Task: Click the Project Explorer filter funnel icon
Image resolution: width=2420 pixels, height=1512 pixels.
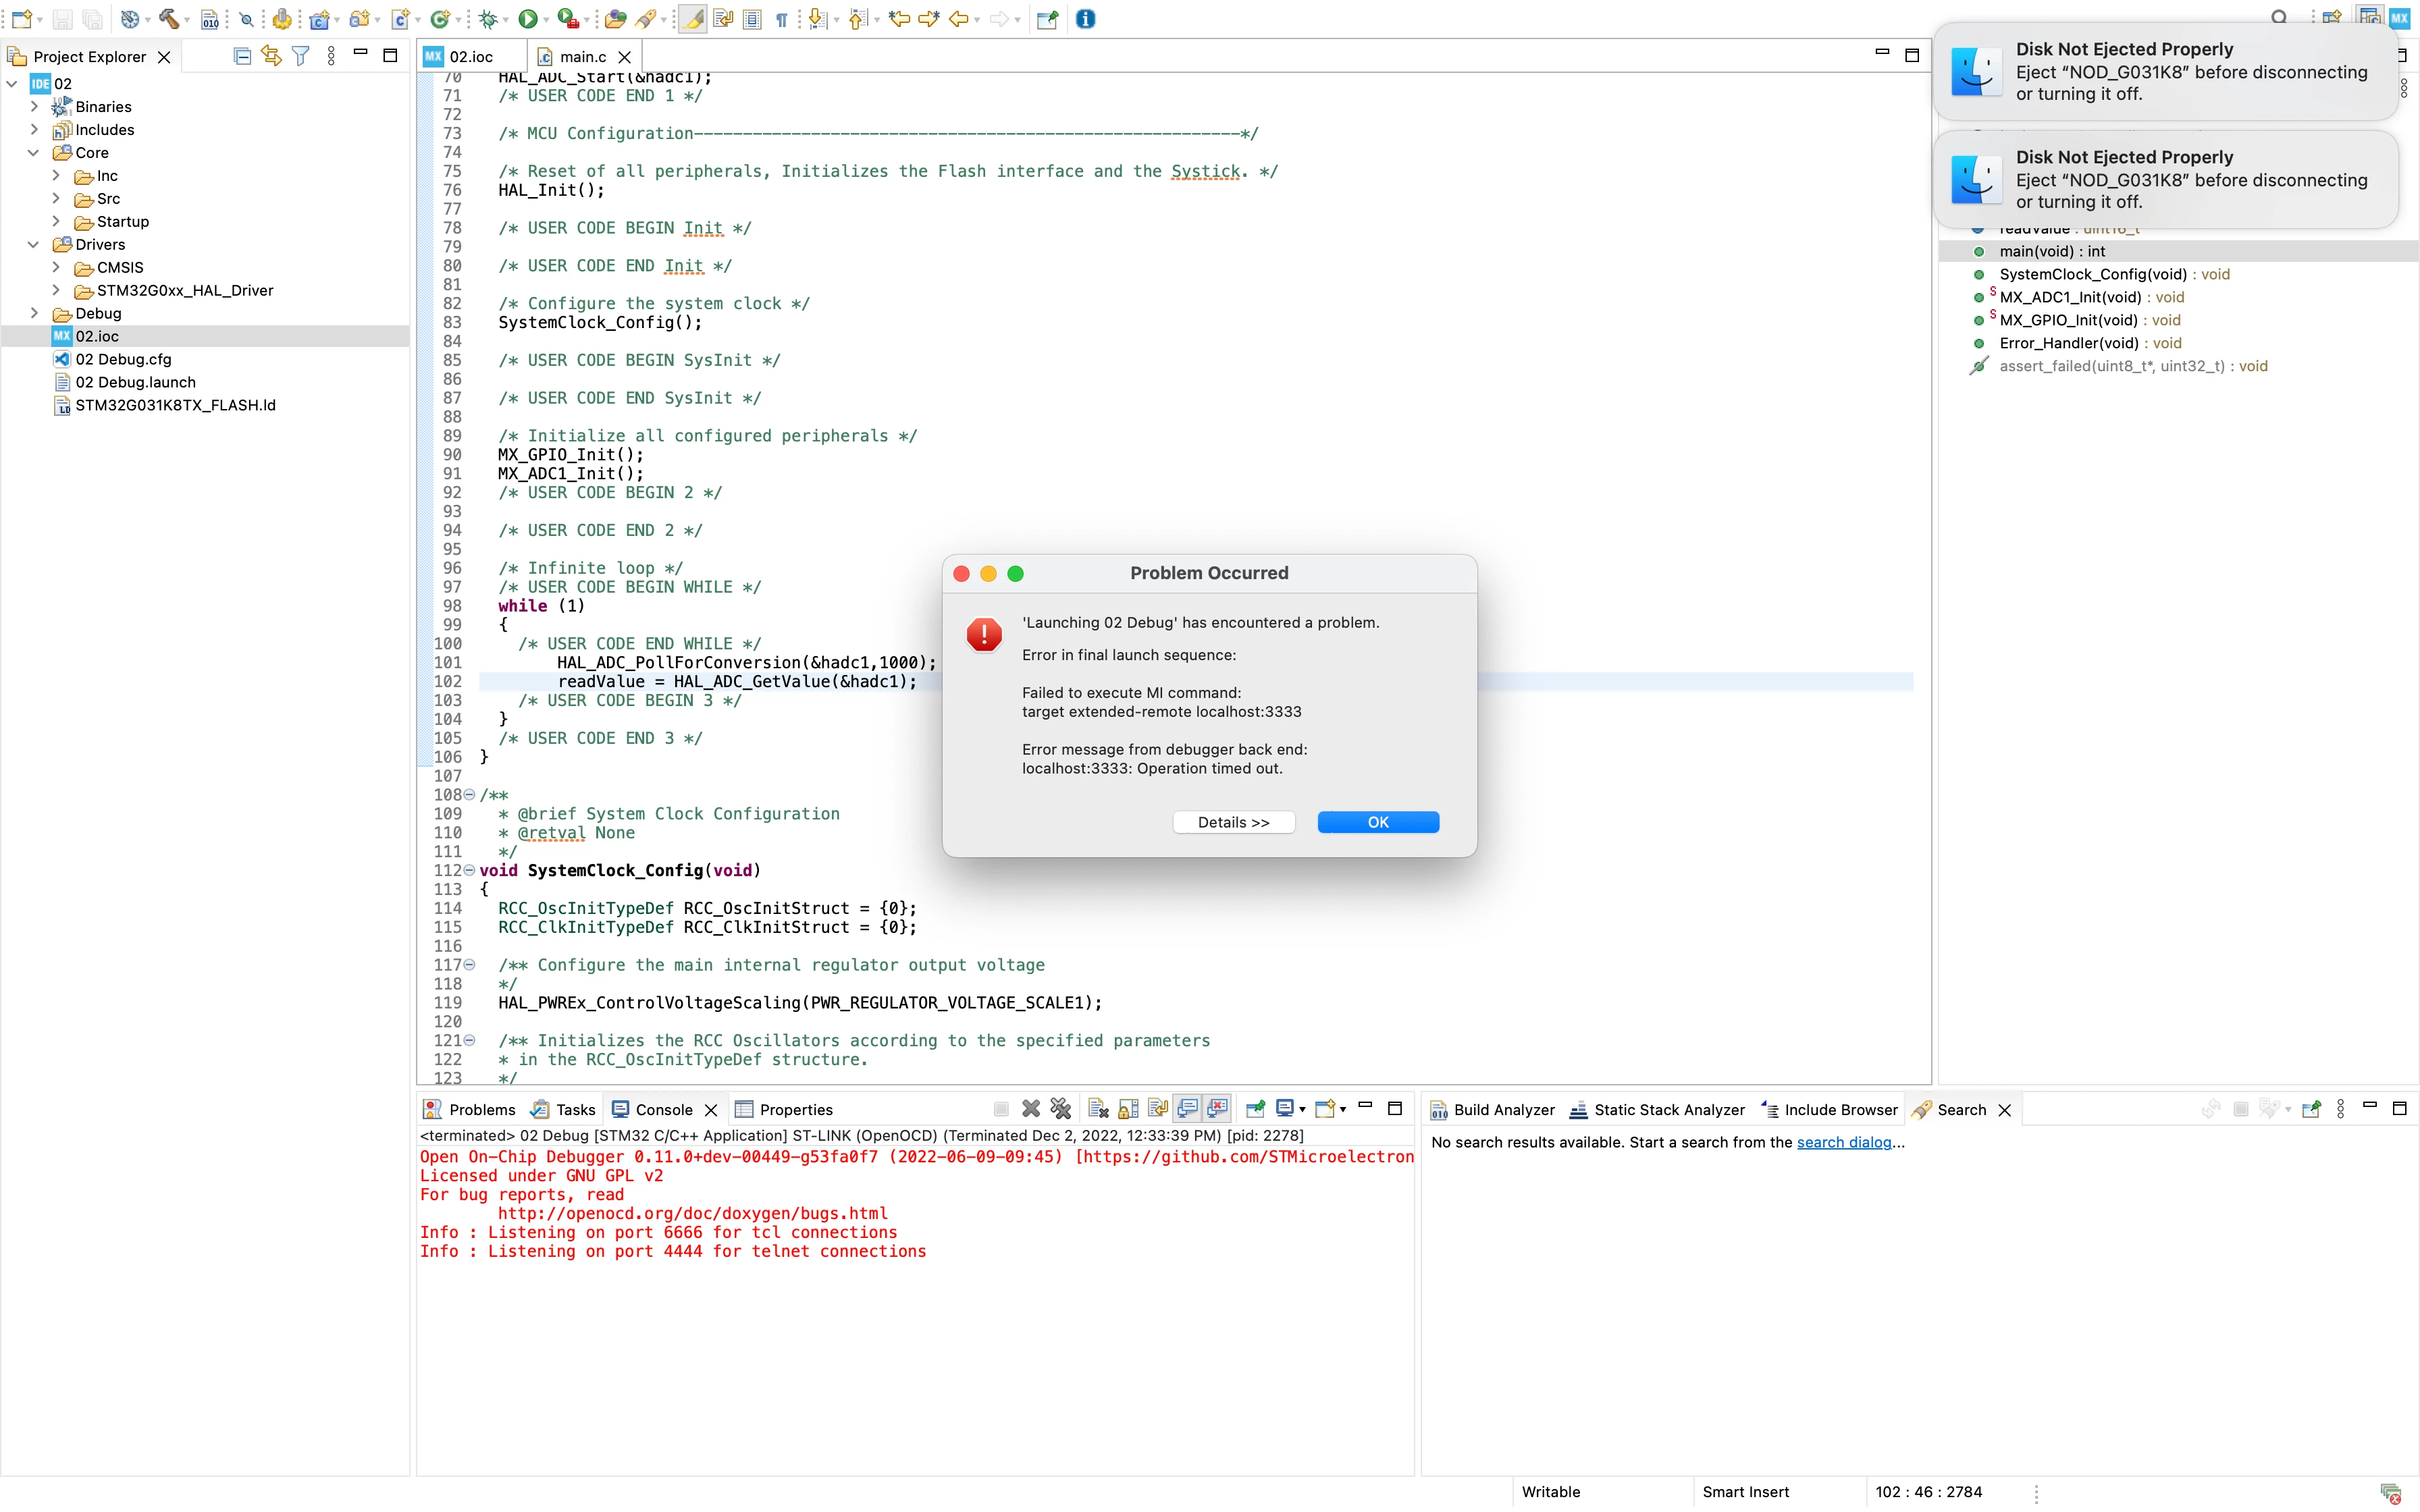Action: (300, 56)
